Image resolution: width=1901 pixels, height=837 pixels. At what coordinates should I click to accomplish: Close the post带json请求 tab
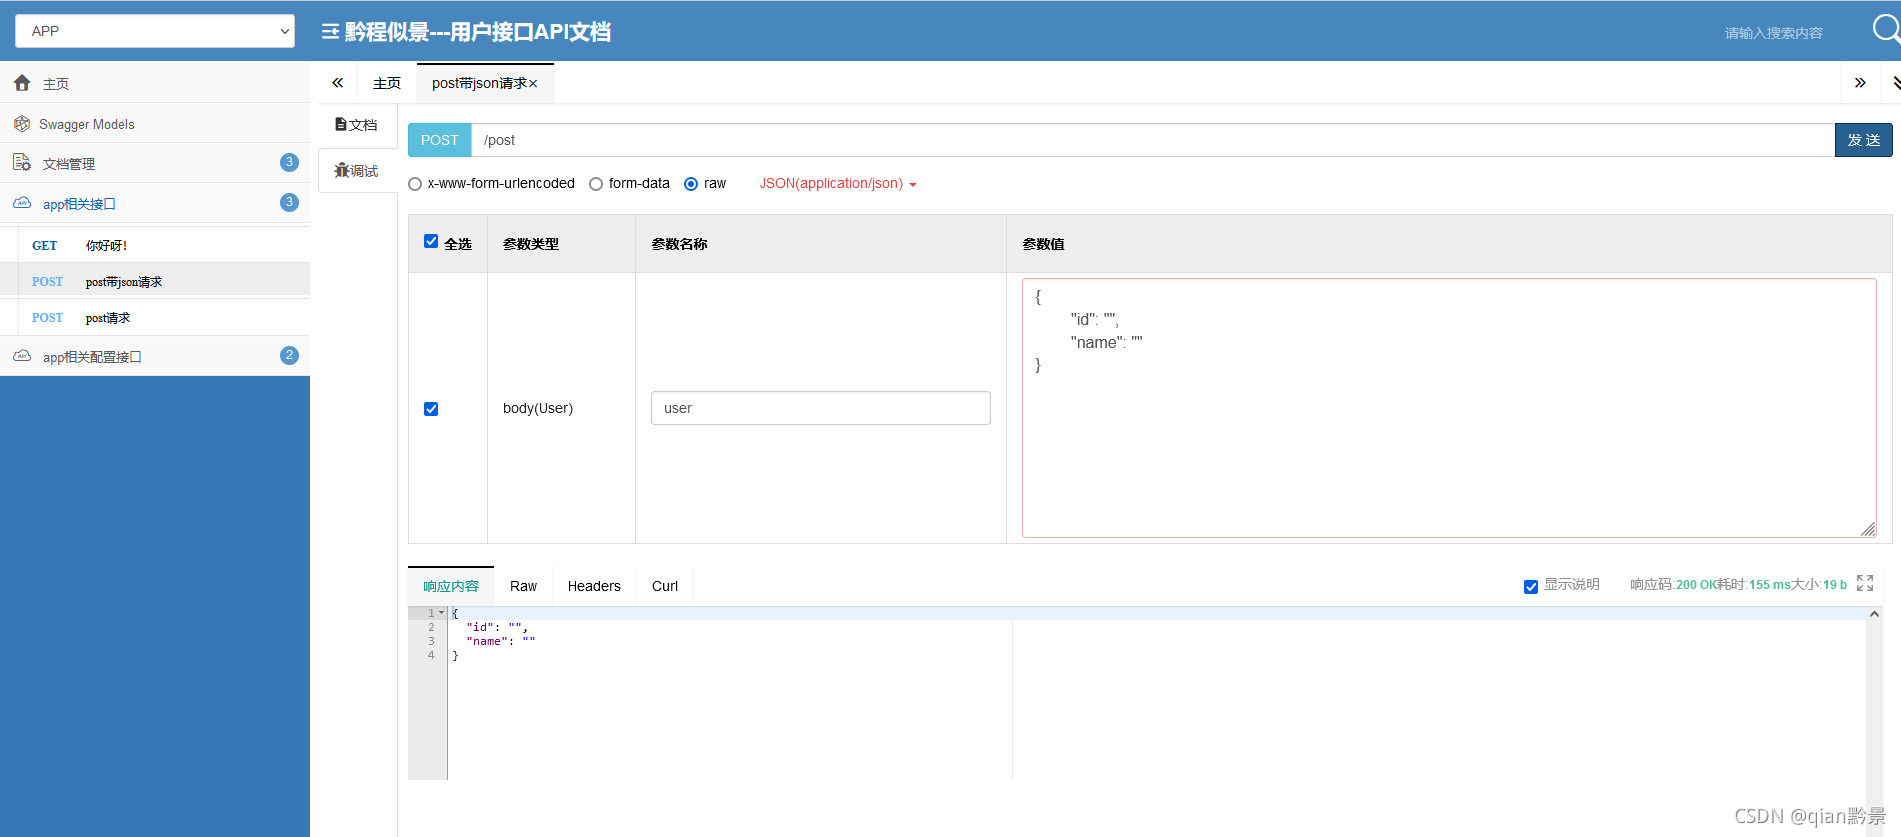pyautogui.click(x=533, y=84)
